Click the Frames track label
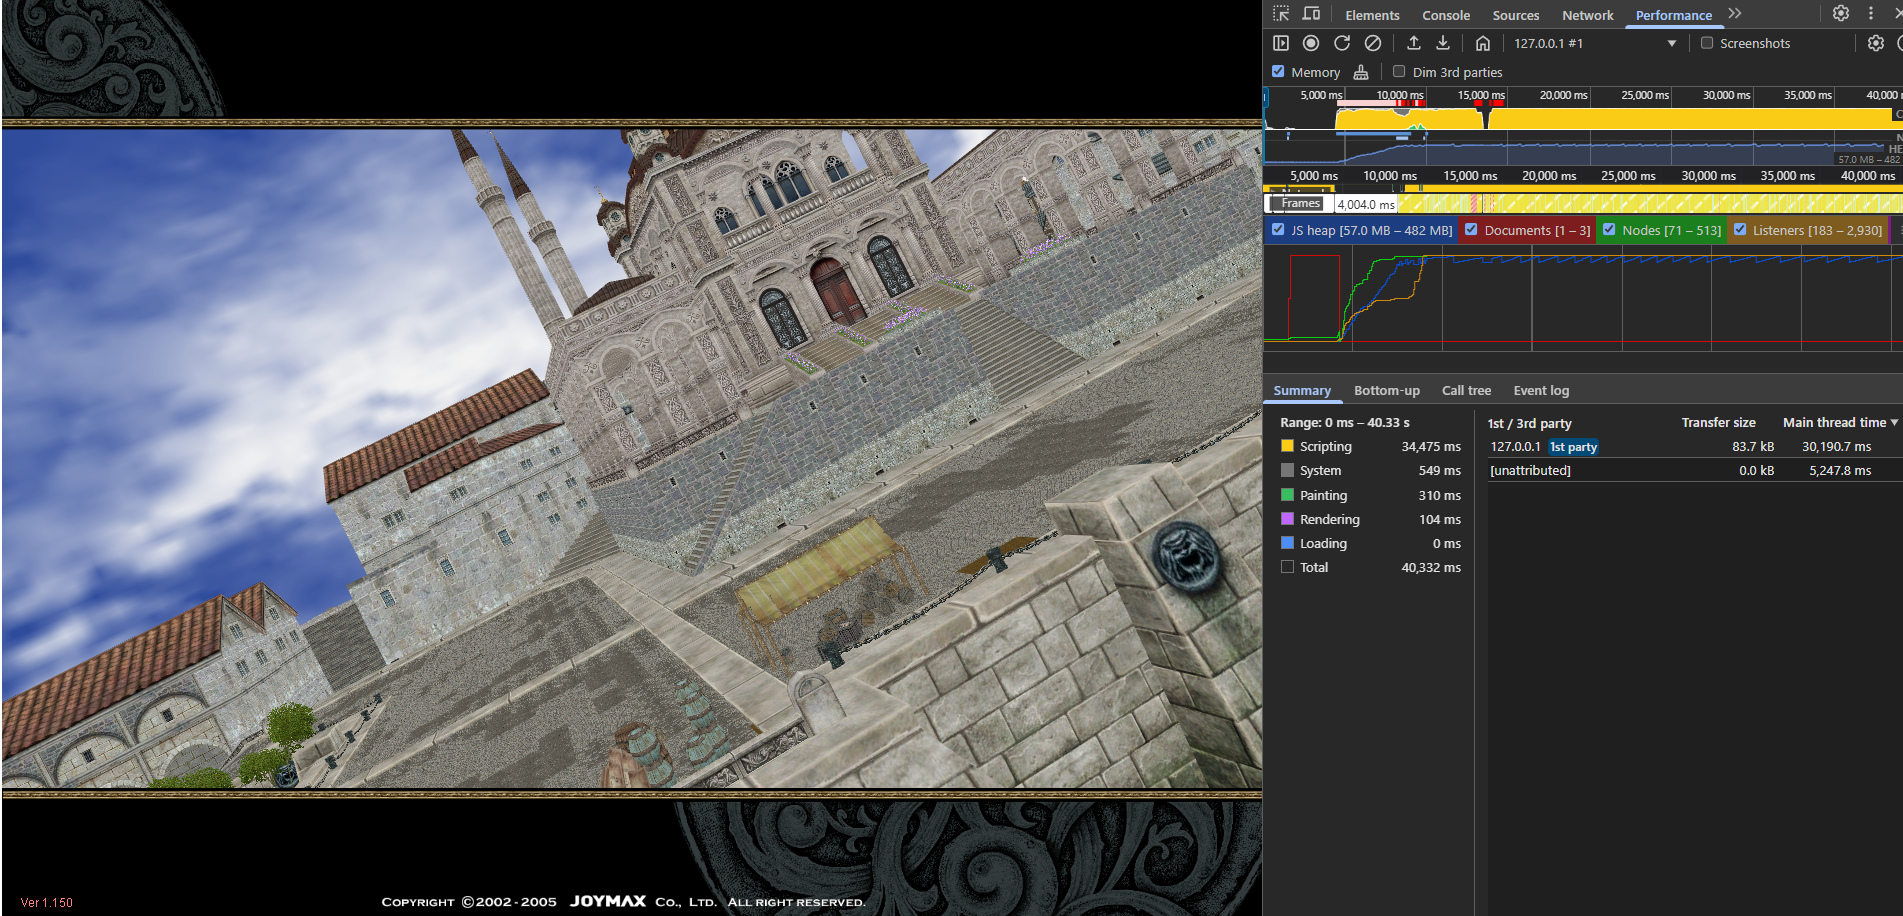The image size is (1903, 916). click(1301, 203)
